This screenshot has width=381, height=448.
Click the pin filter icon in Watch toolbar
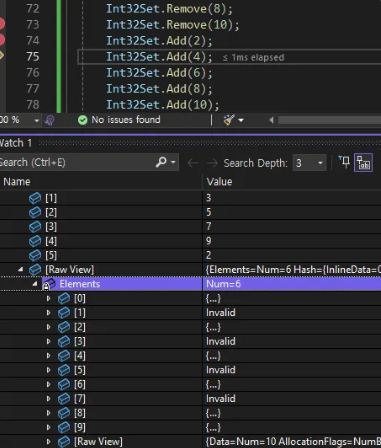(x=344, y=162)
